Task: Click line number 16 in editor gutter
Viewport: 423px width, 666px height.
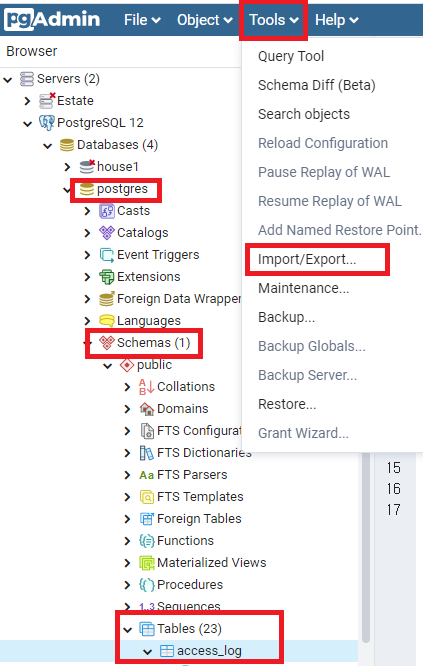Action: click(x=393, y=489)
